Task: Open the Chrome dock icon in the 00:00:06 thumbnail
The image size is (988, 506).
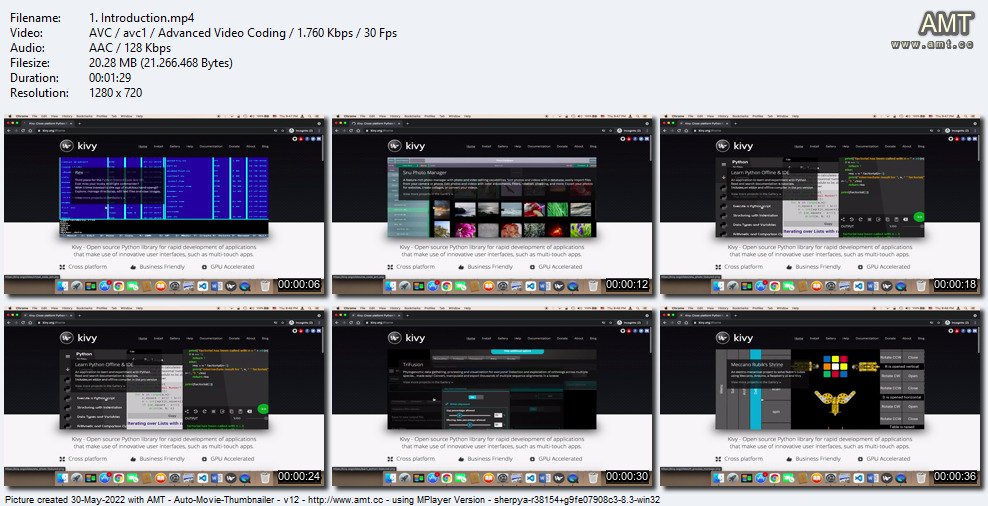Action: coord(118,286)
